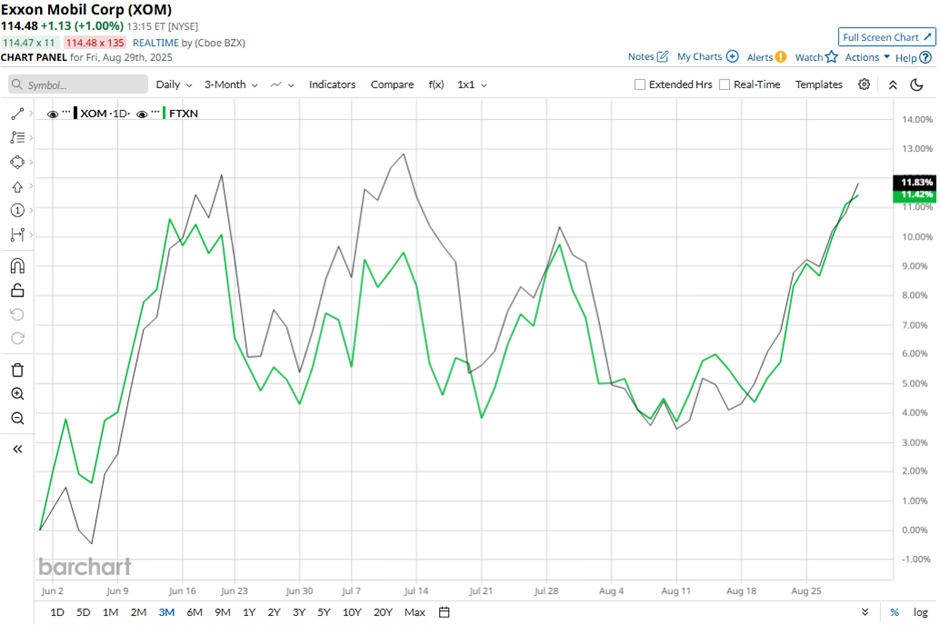Open the Indicators menu
This screenshot has height=625, width=940.
click(x=332, y=84)
